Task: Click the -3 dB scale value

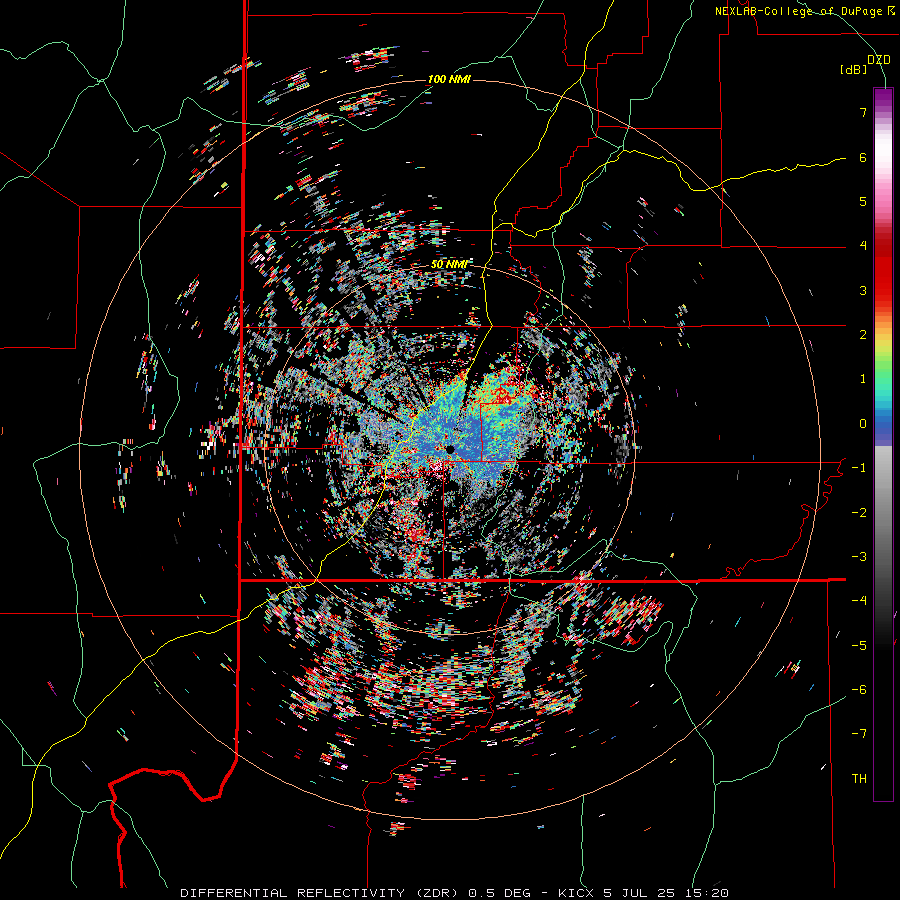Action: pos(859,557)
